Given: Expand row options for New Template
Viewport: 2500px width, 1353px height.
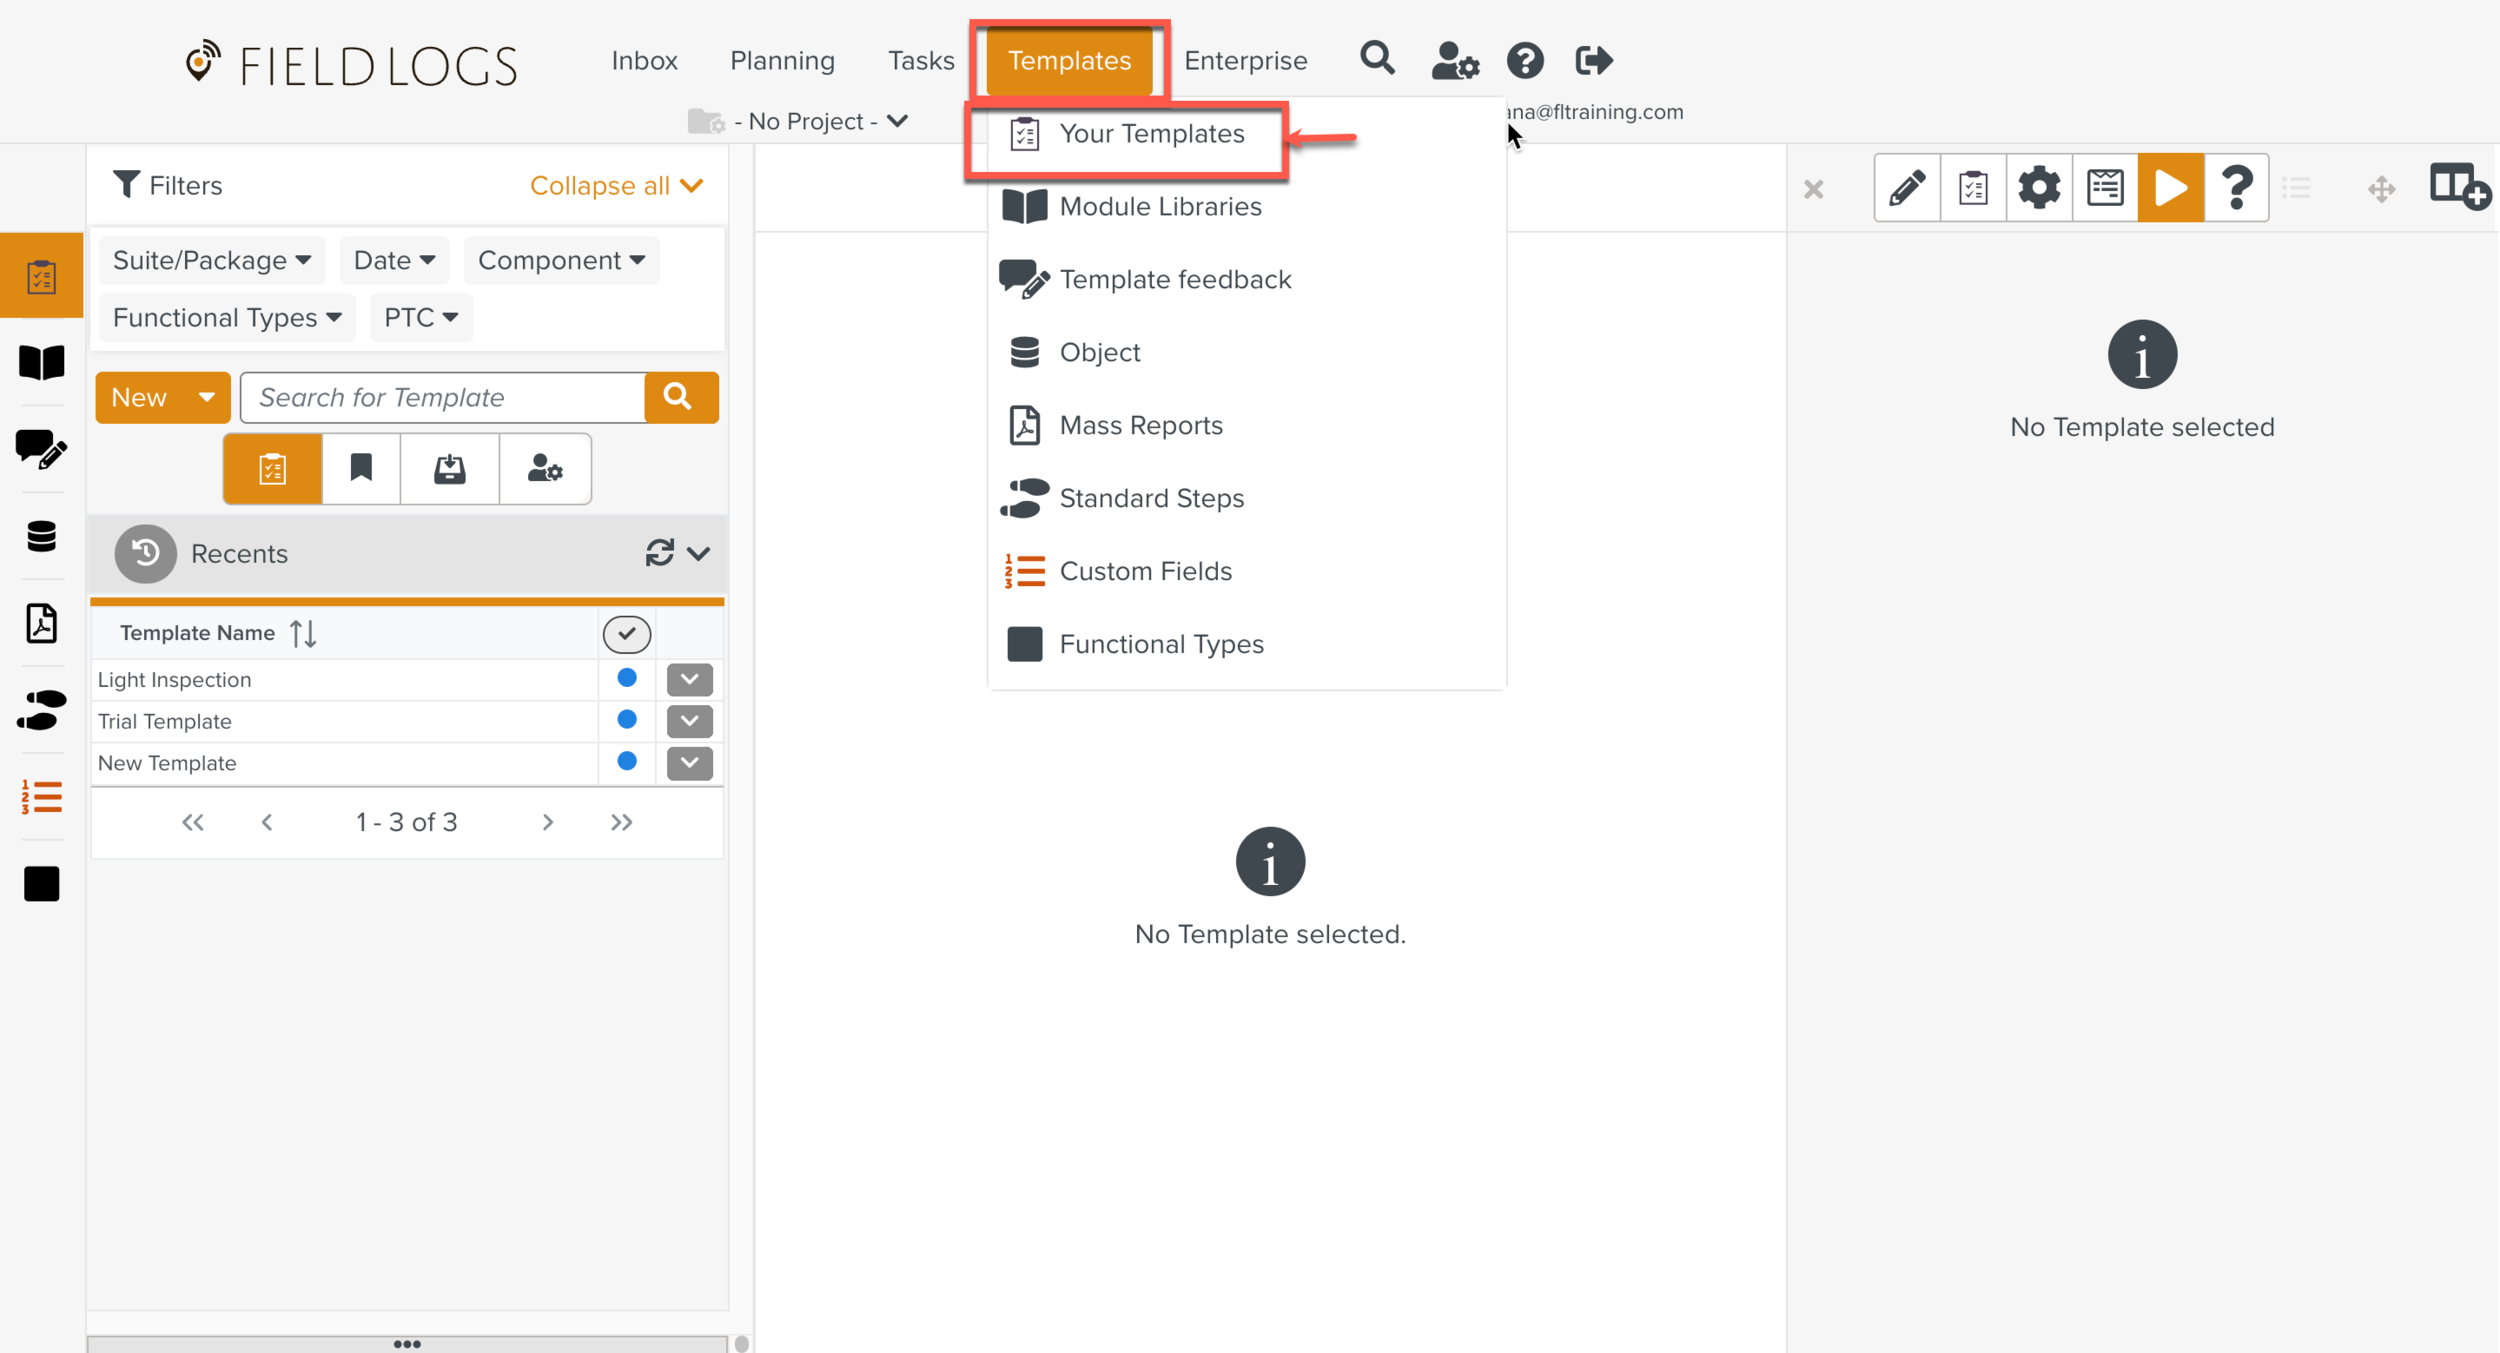Looking at the screenshot, I should coord(689,763).
